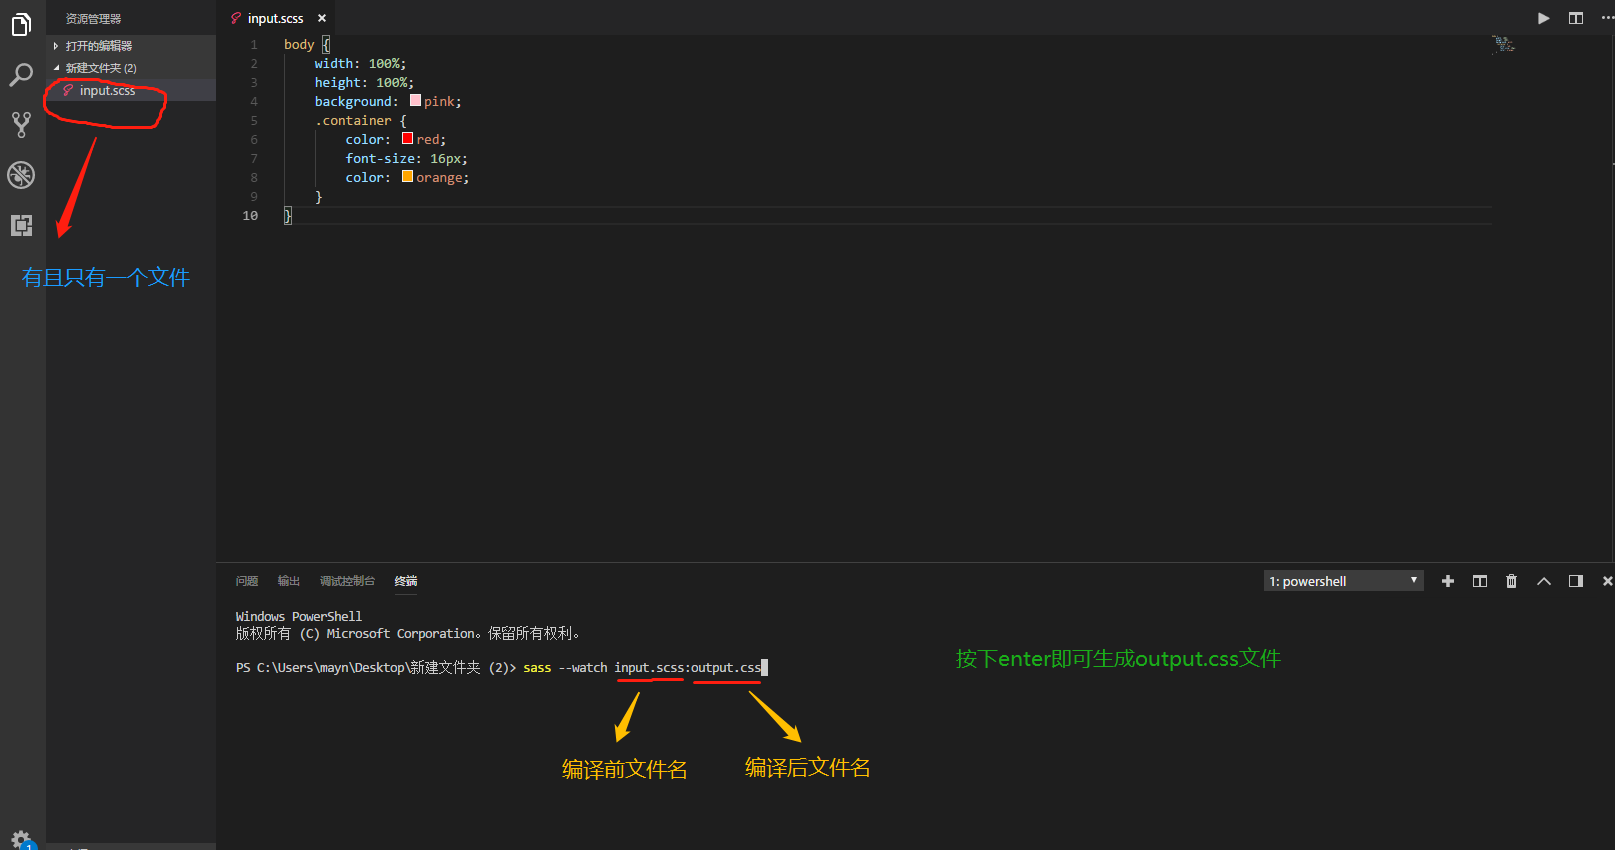Split the editor with the split icon
Viewport: 1615px width, 850px height.
pyautogui.click(x=1576, y=18)
